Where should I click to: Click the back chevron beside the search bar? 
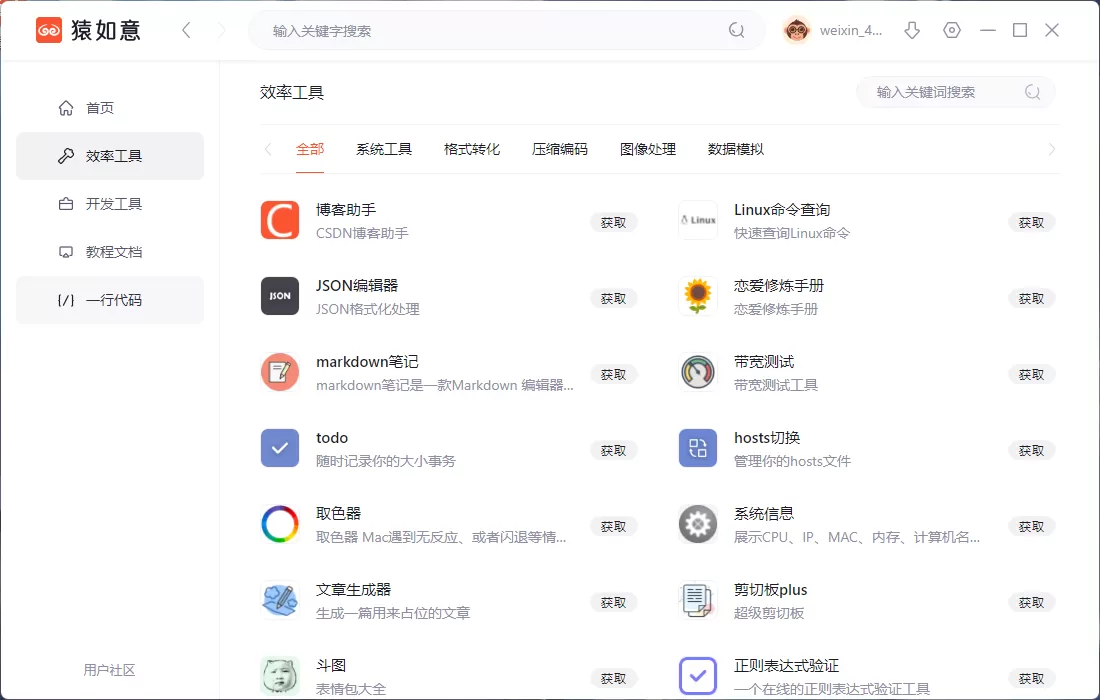(x=186, y=30)
